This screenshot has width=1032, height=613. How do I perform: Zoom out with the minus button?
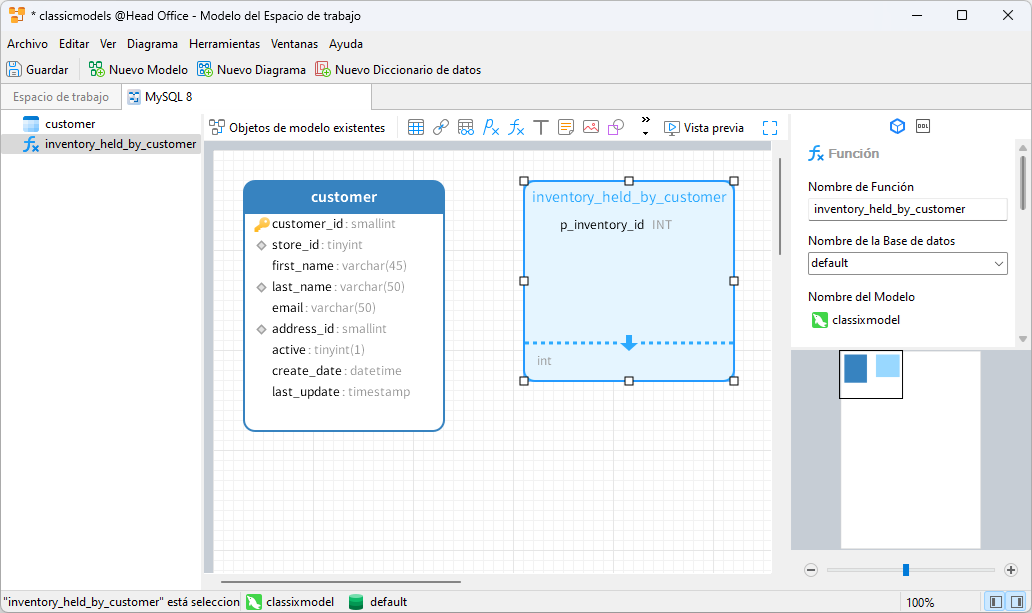(x=811, y=570)
